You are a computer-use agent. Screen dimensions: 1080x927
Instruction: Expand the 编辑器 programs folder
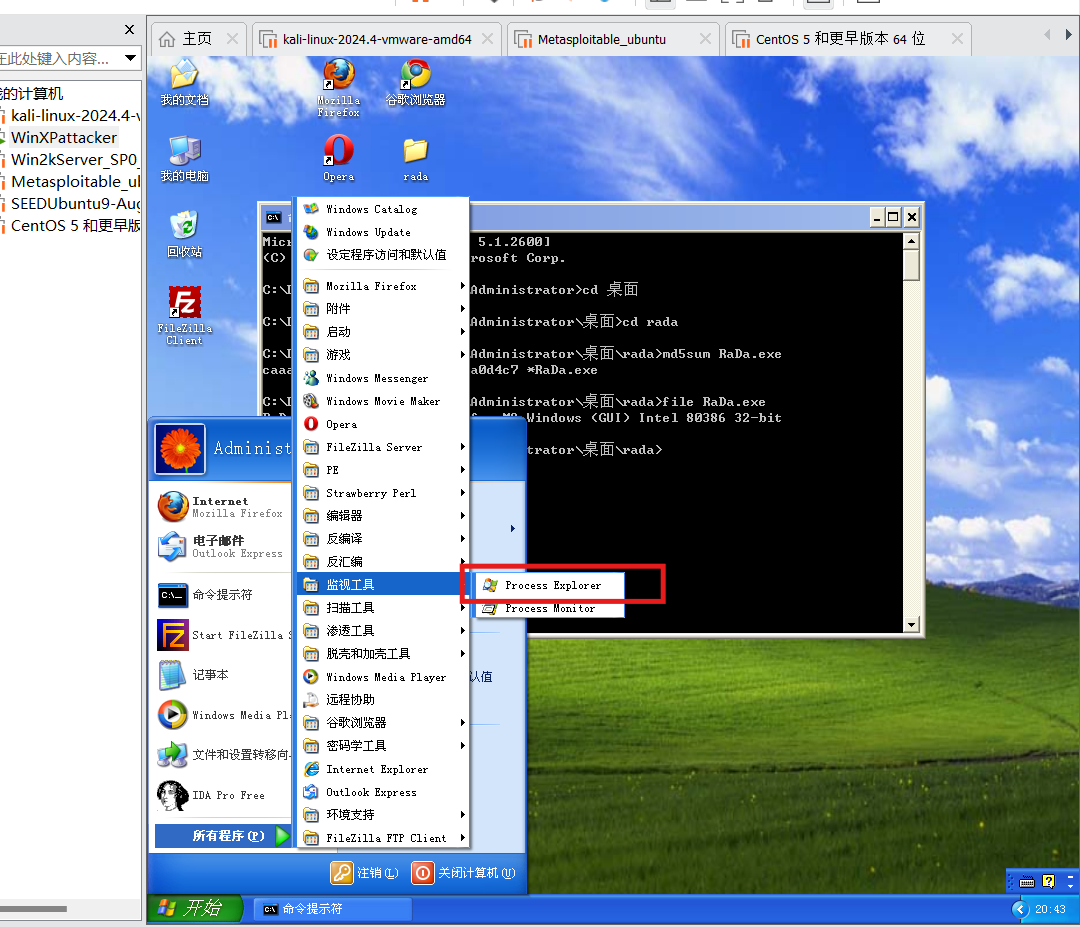coord(383,516)
